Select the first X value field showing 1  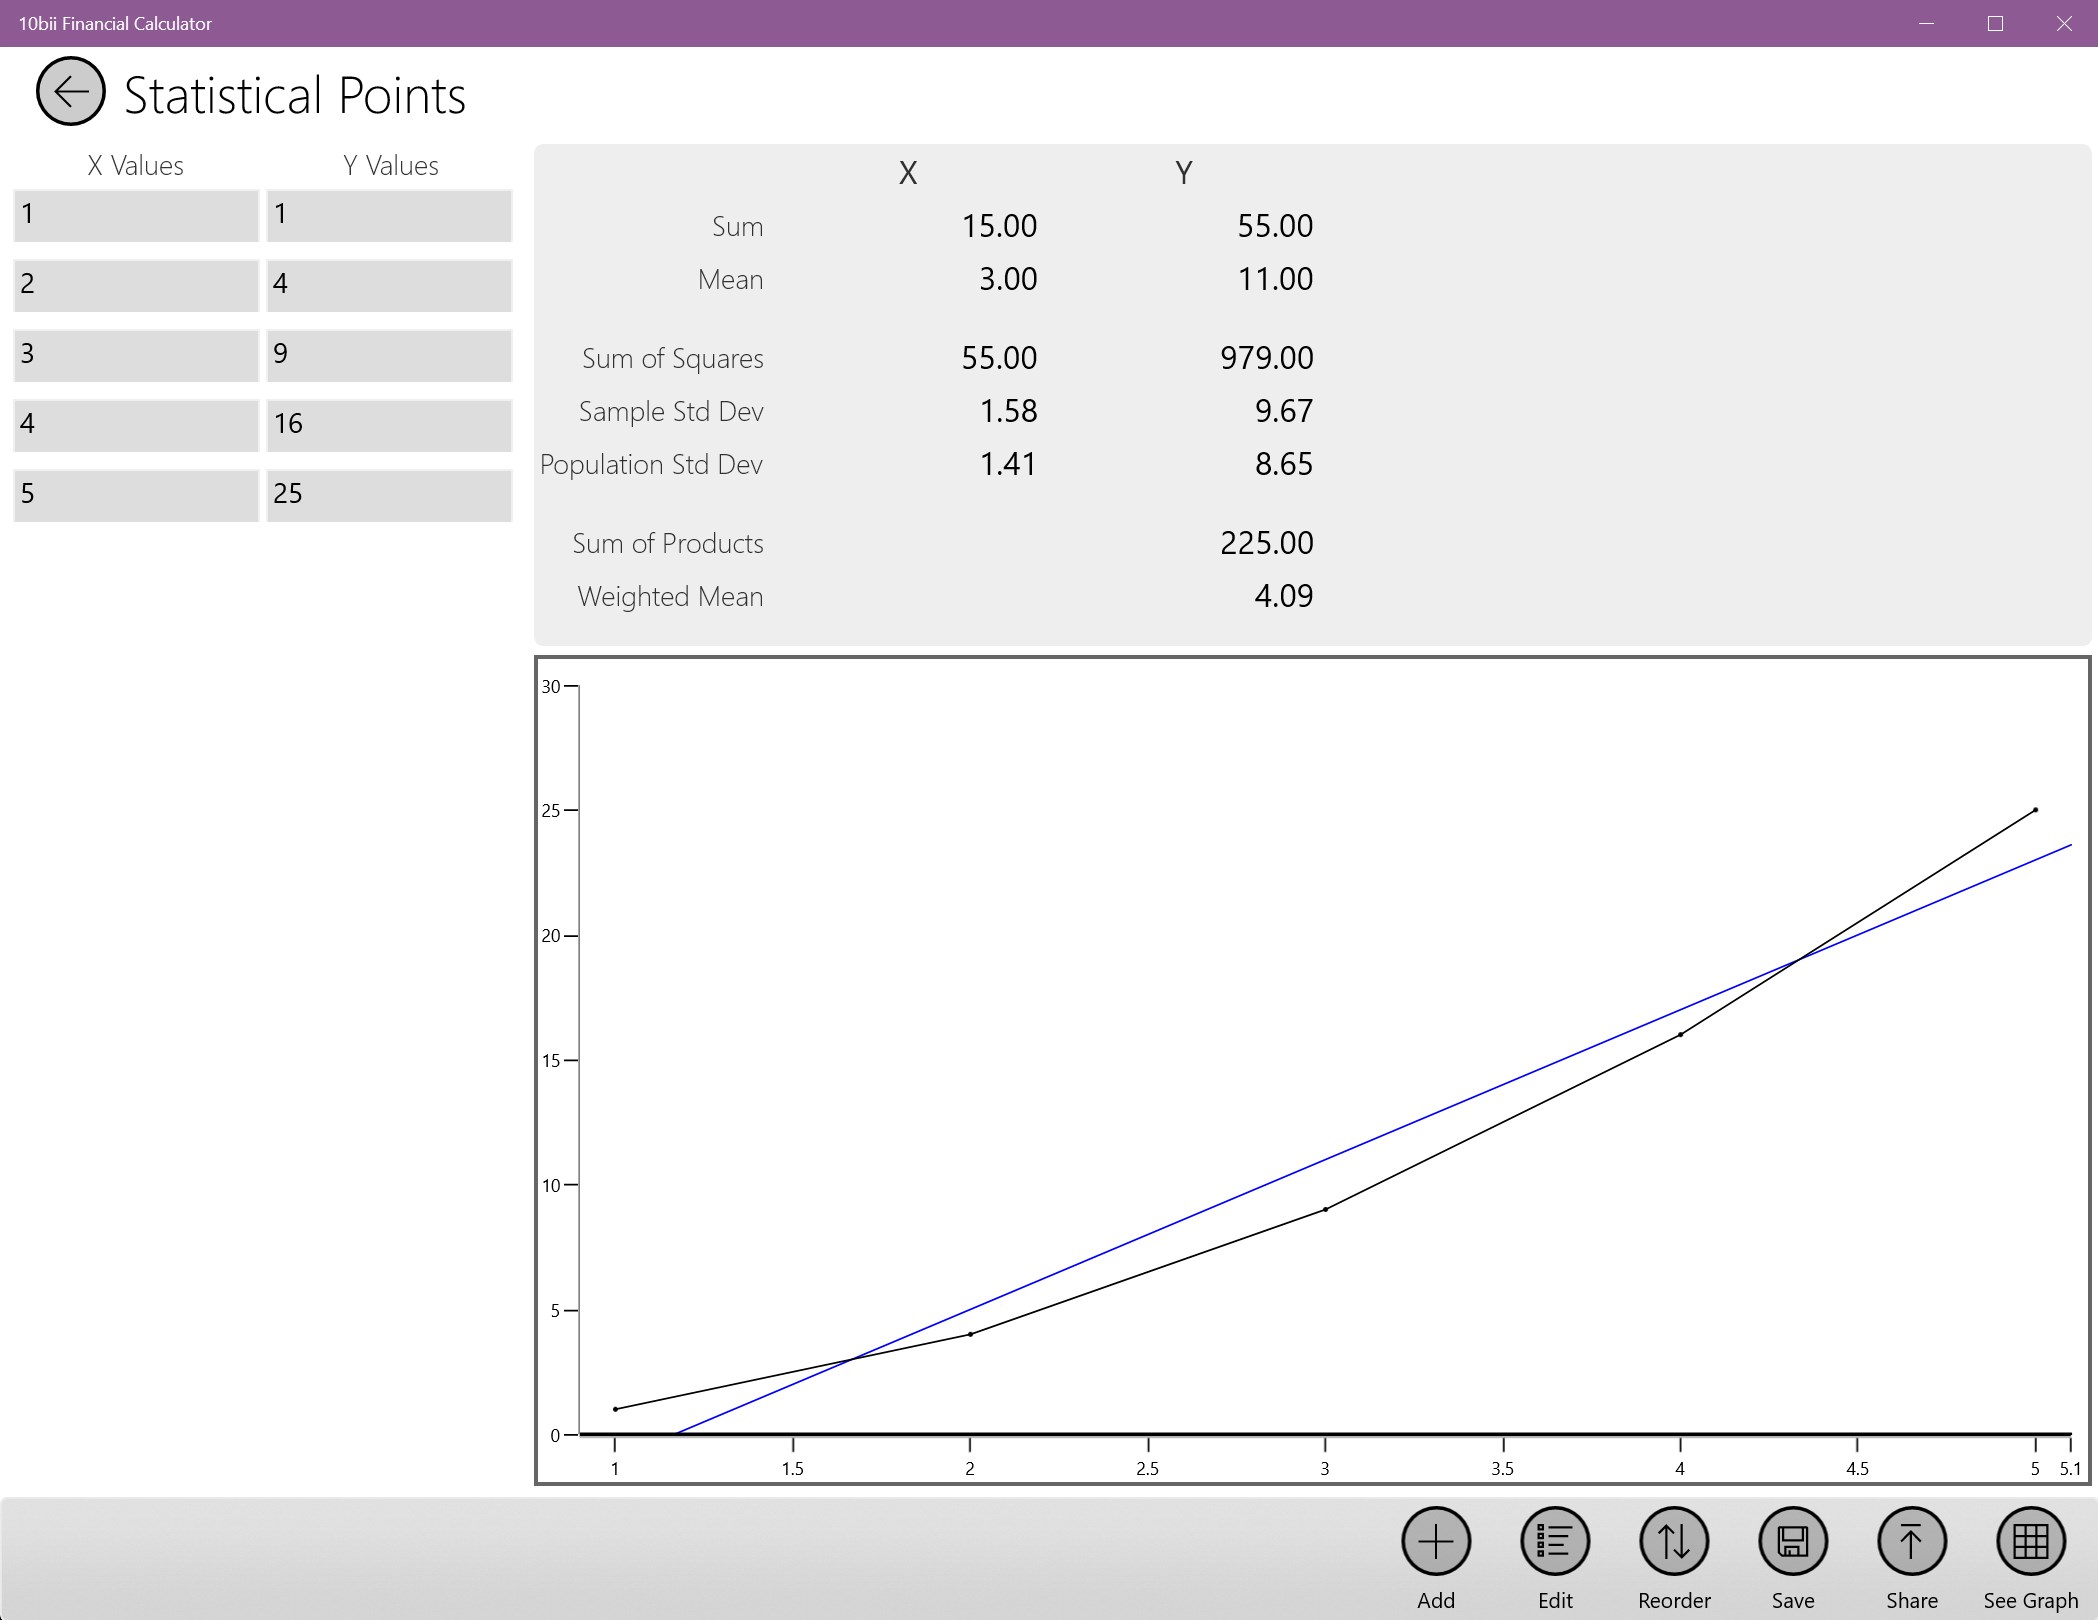tap(135, 214)
